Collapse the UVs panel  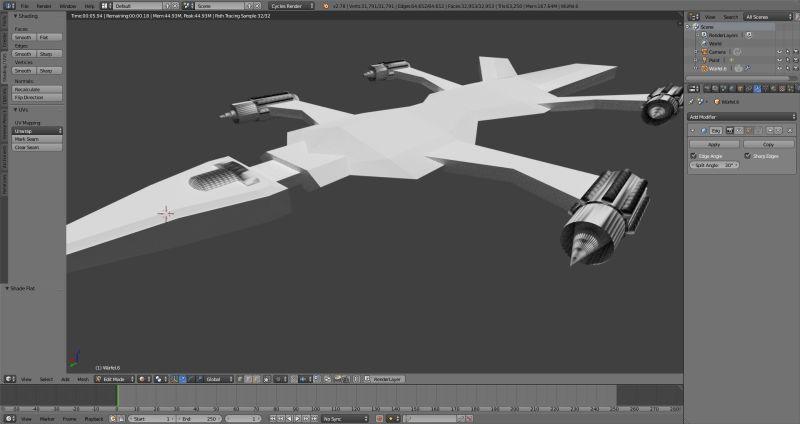(x=15, y=110)
